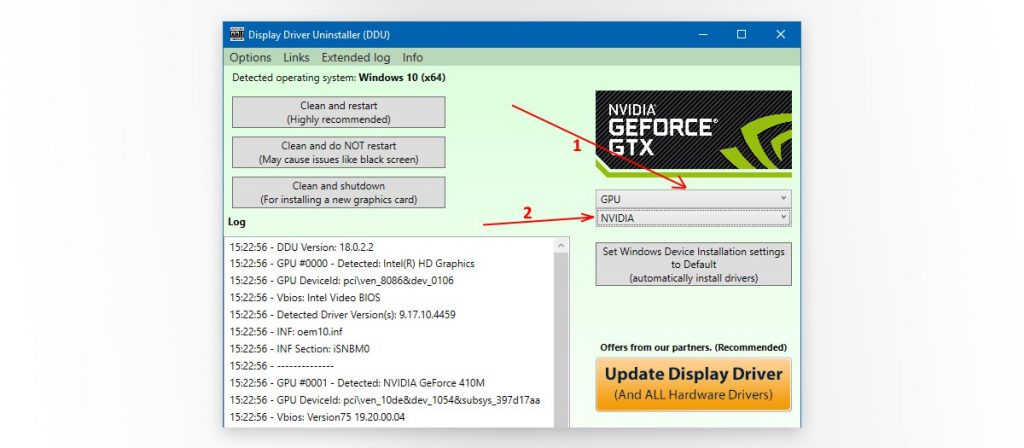Viewport: 1024px width, 448px height.
Task: Click the Update Display Driver offer button
Action: (693, 384)
